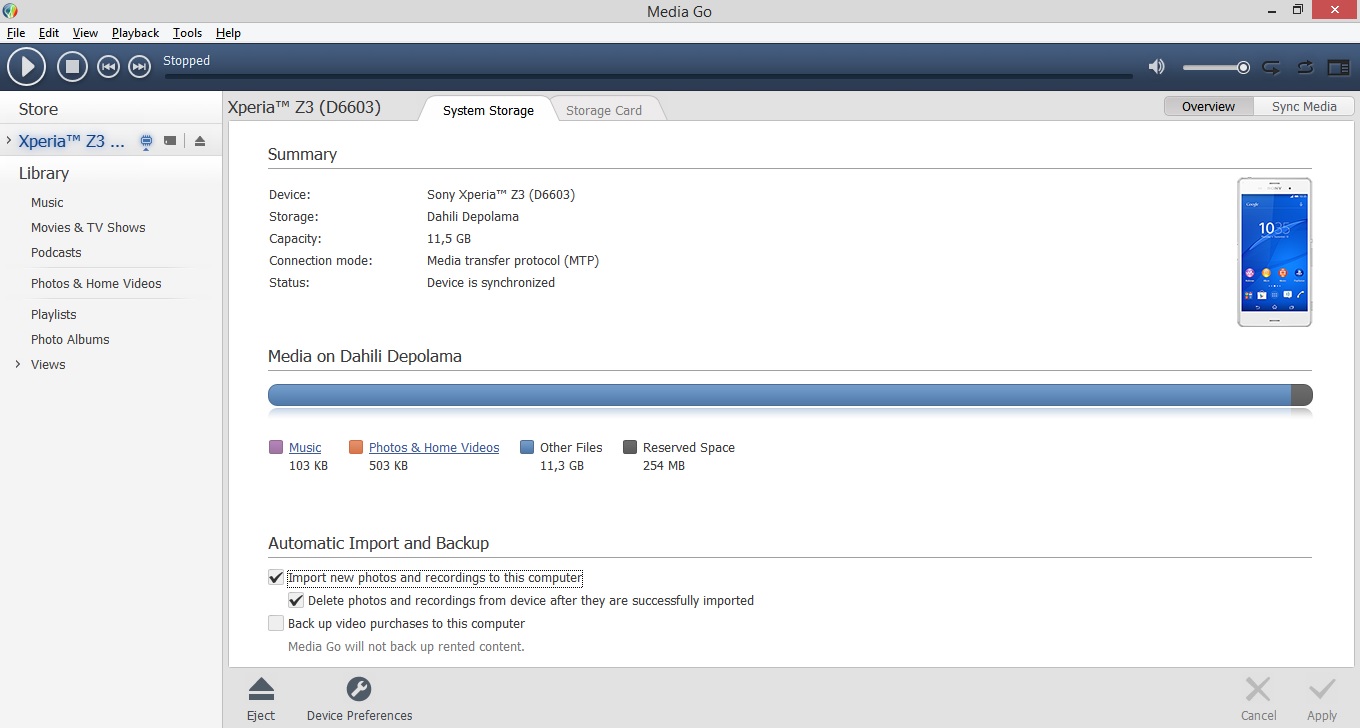
Task: Enable Back up video purchases checkbox
Action: click(276, 623)
